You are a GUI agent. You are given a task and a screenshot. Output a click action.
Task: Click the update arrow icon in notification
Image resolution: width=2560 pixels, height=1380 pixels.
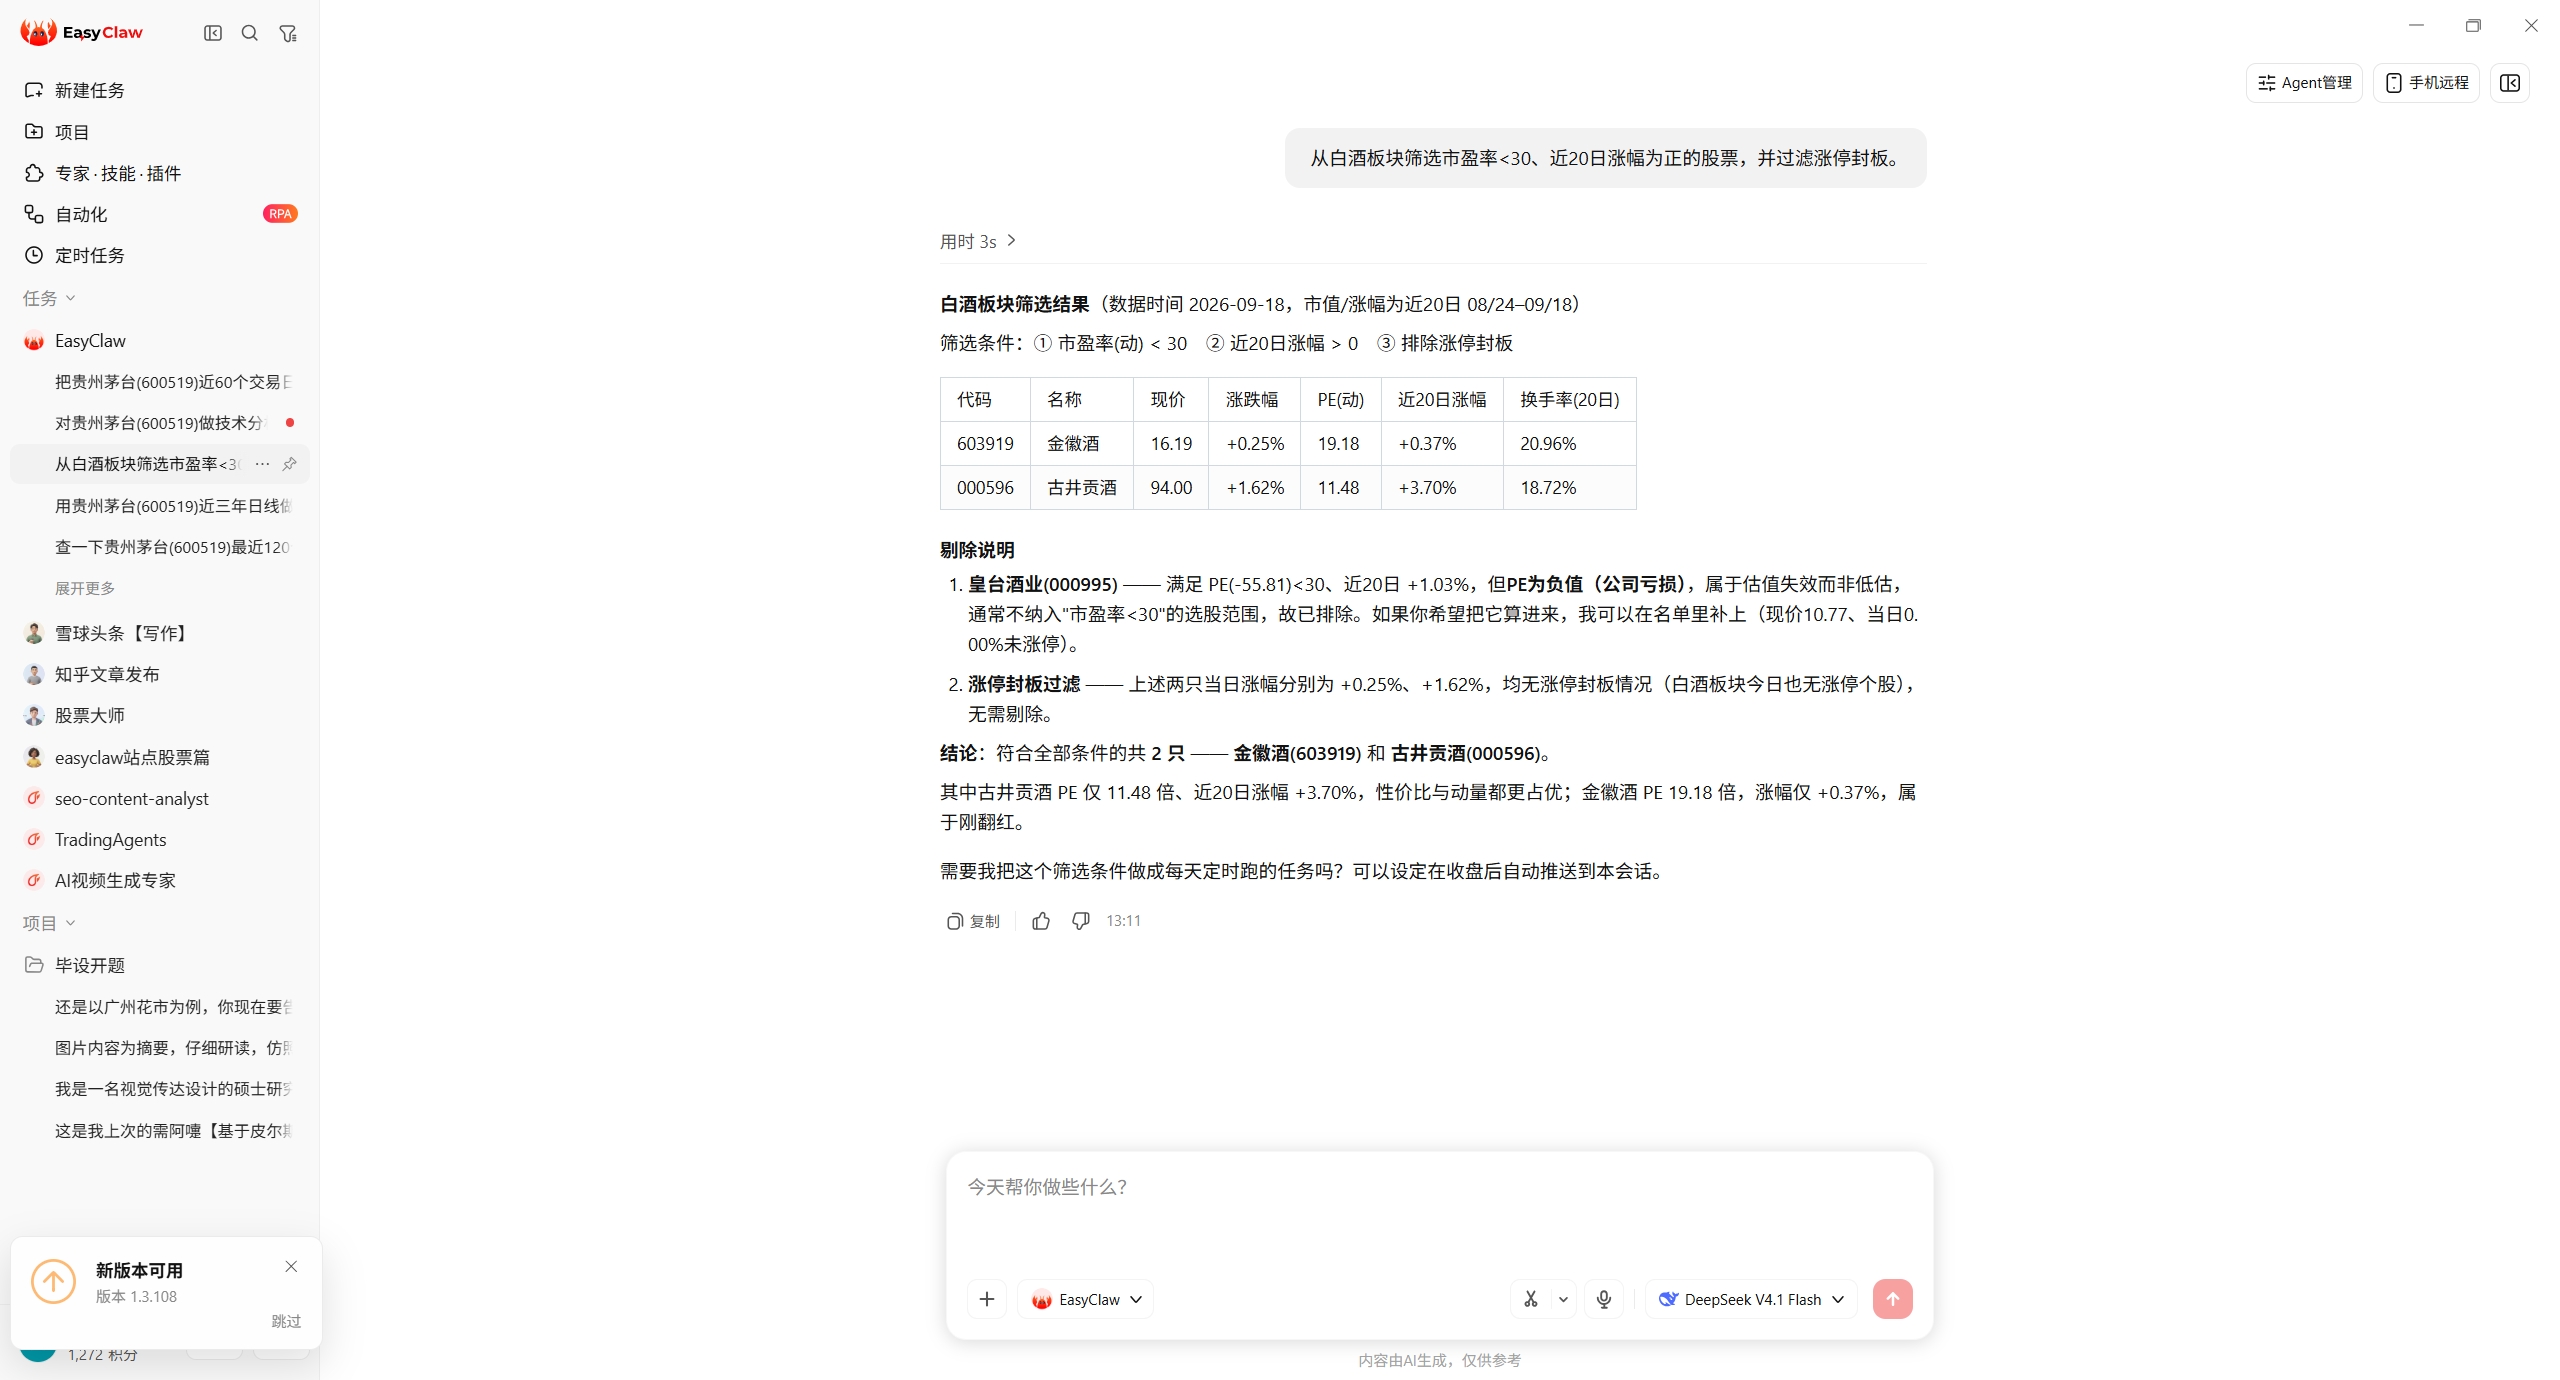[x=53, y=1282]
